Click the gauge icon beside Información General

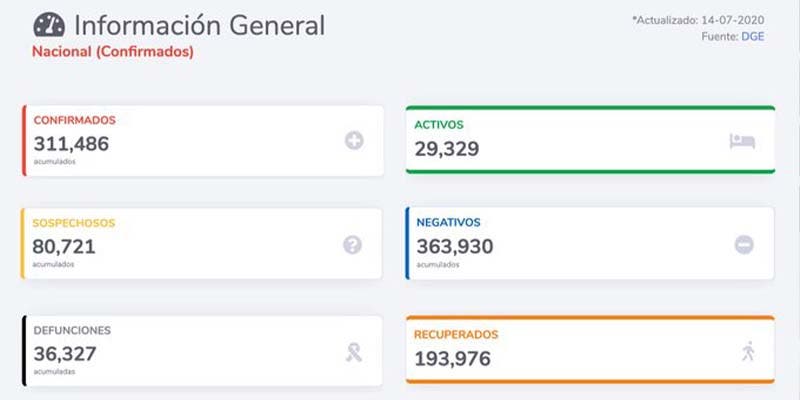tap(48, 25)
